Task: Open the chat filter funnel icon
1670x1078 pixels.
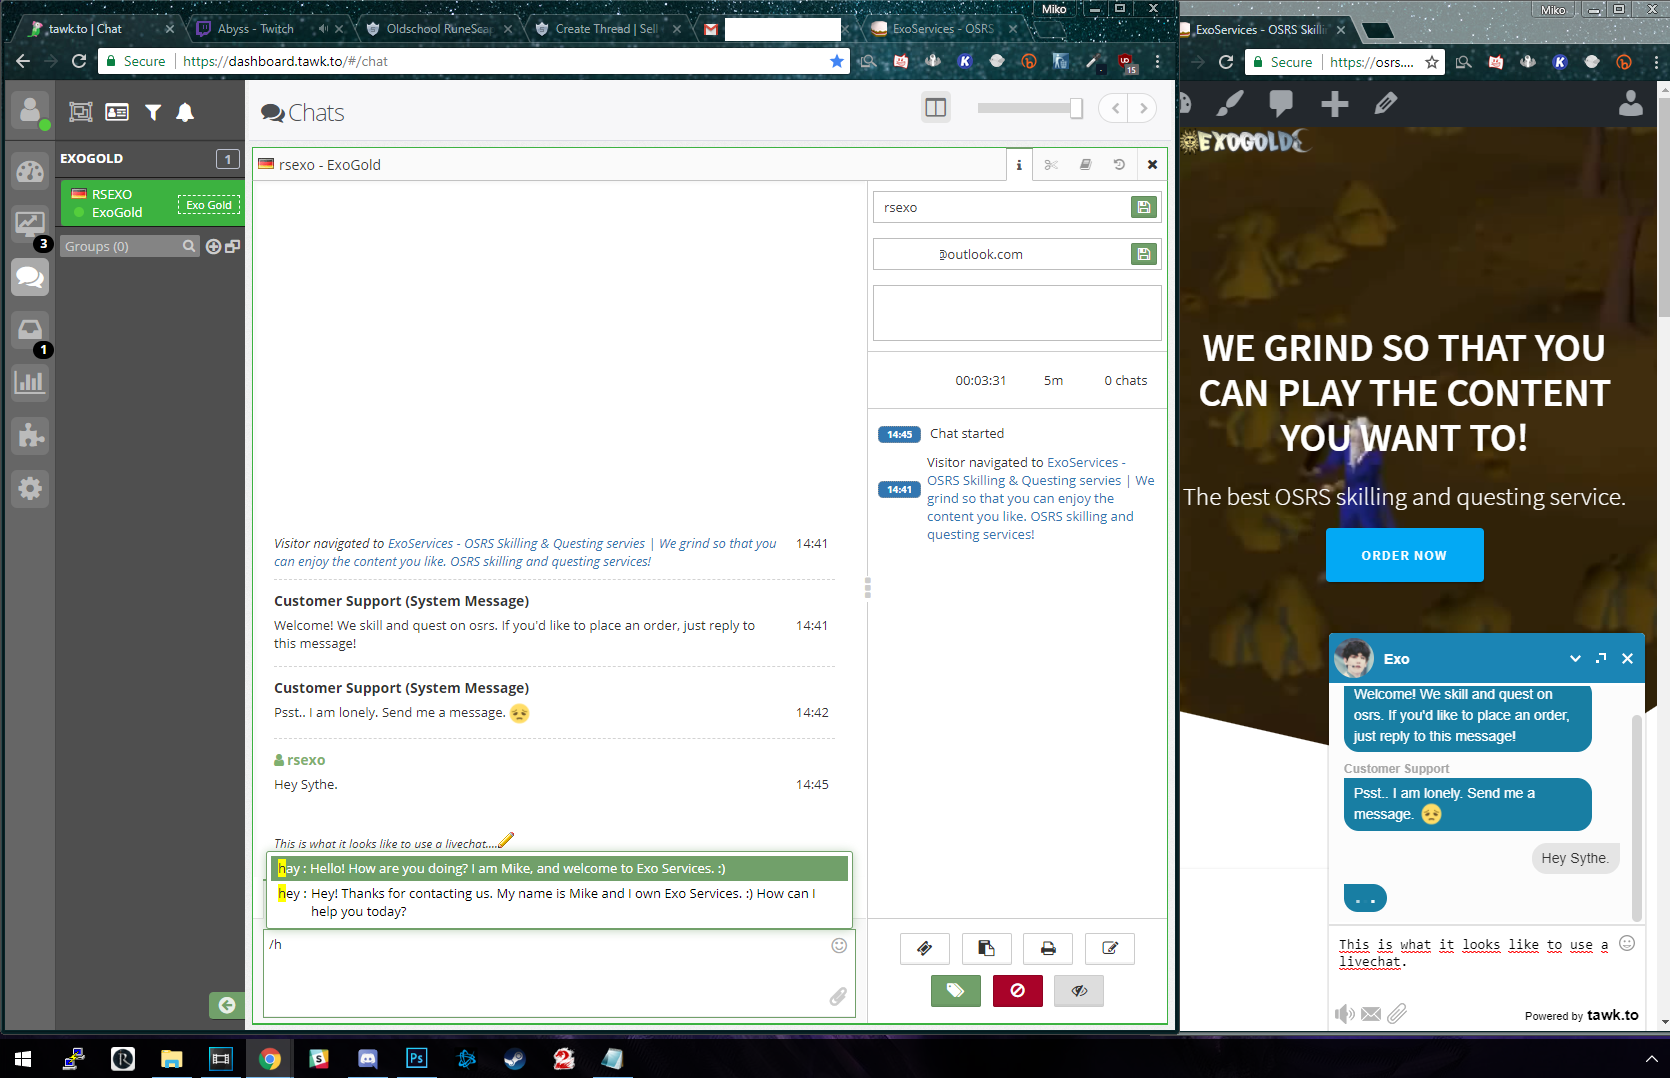Action: pos(153,112)
